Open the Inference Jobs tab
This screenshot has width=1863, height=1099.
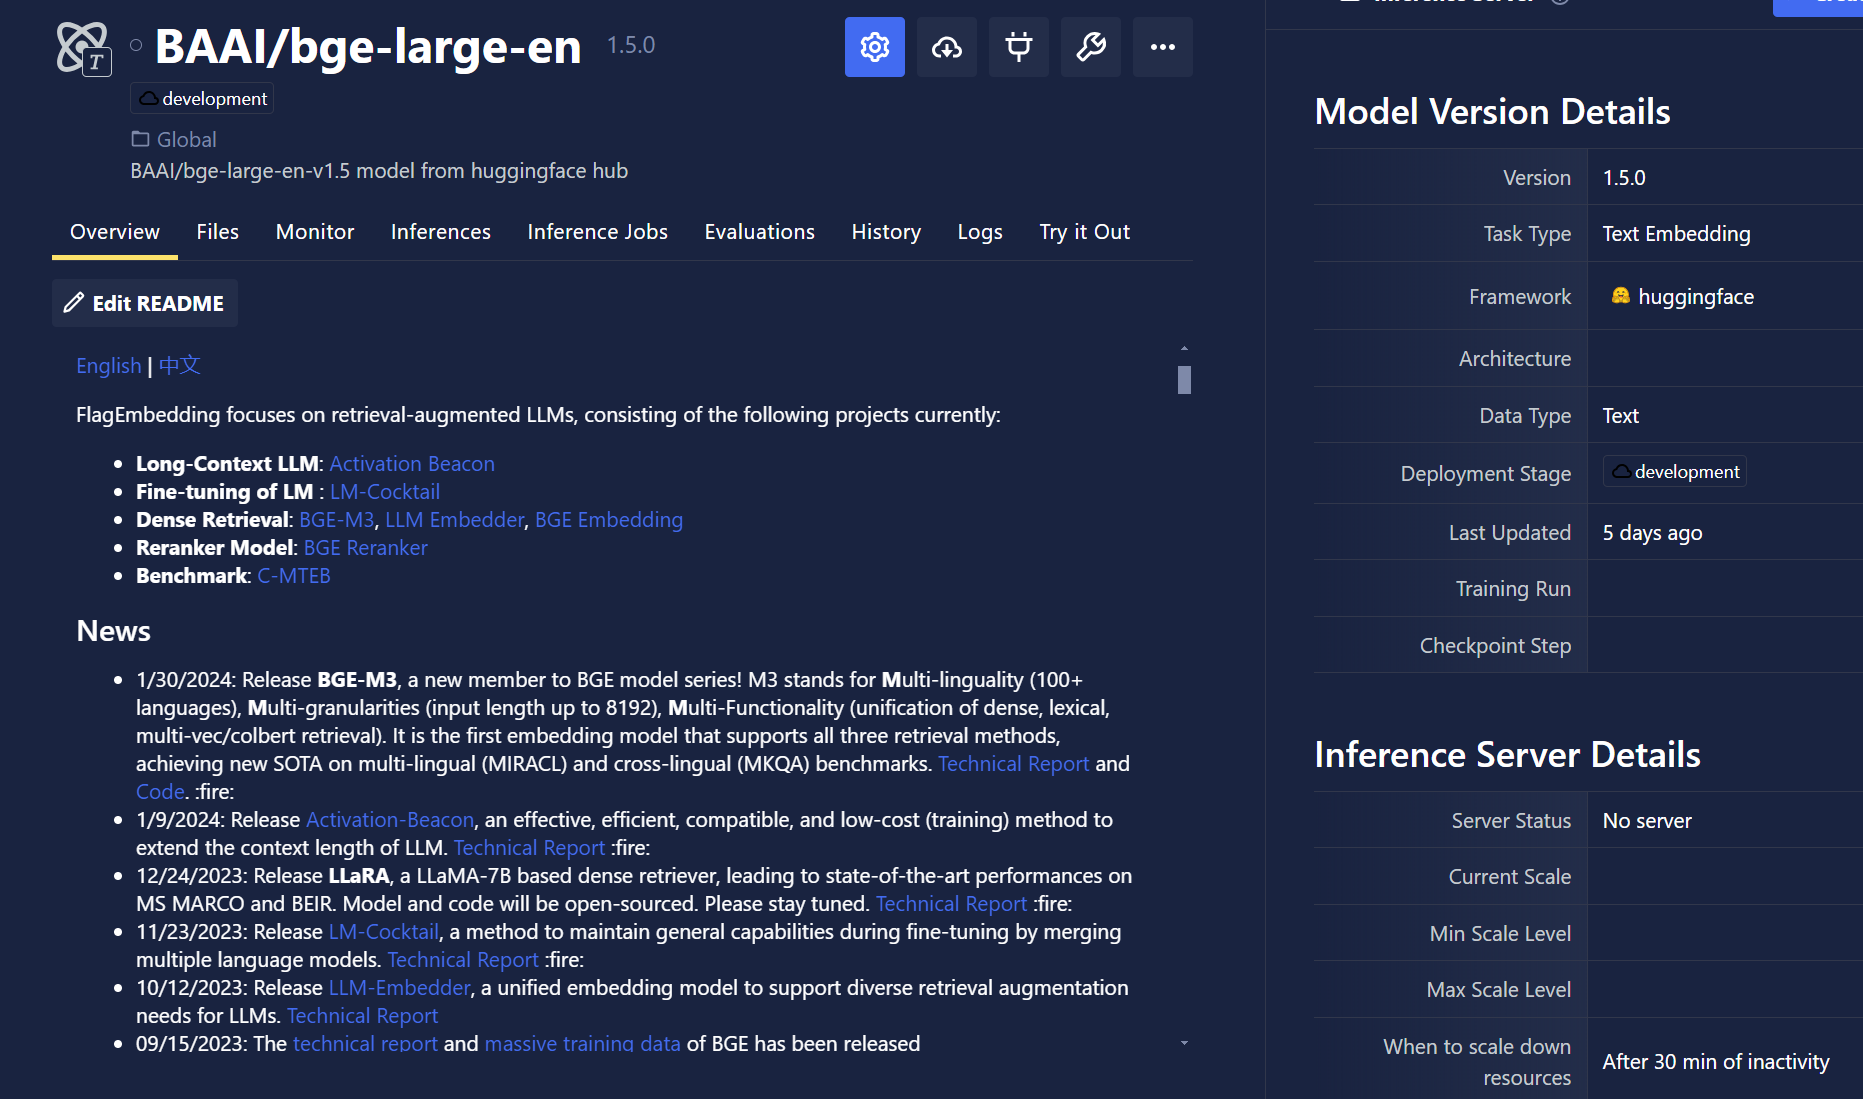[598, 232]
